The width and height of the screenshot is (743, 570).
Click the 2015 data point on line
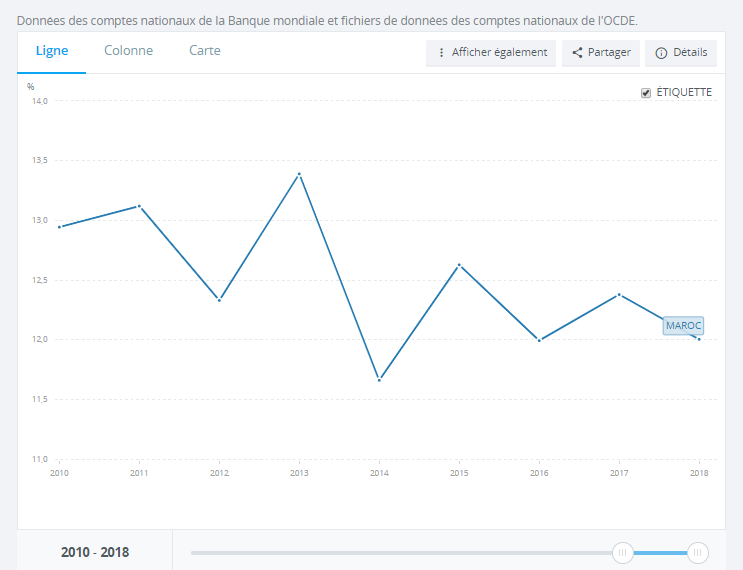459,265
